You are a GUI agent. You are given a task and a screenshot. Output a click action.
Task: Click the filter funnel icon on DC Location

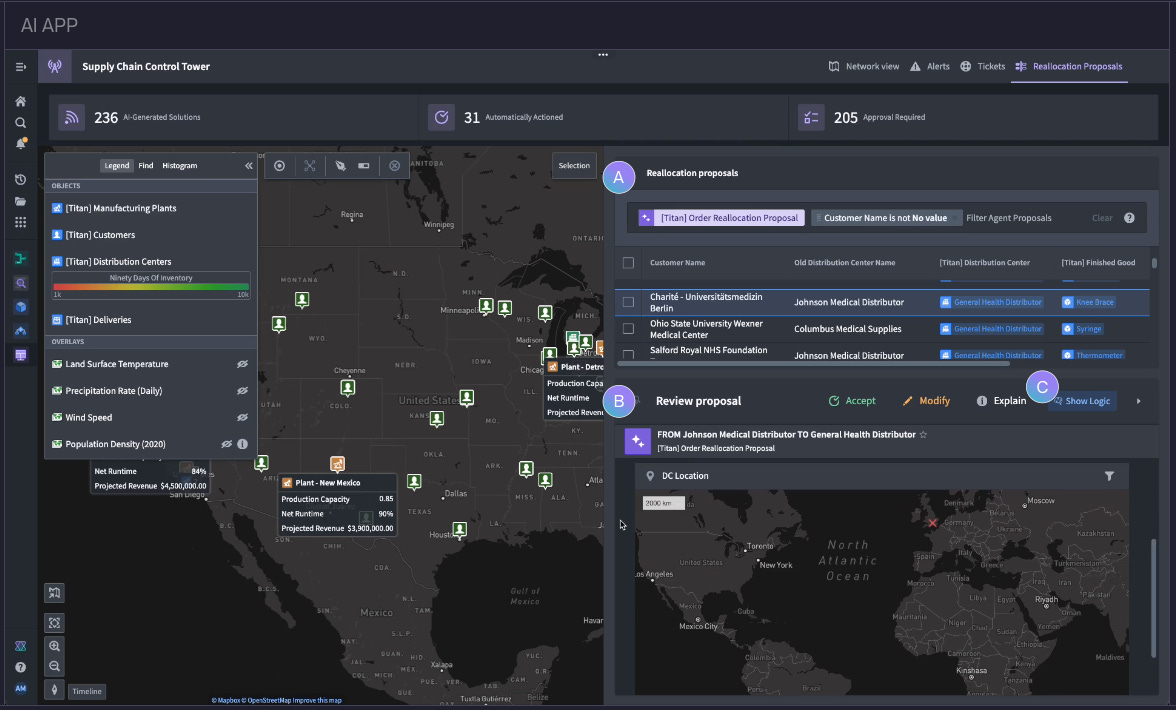click(x=1109, y=476)
